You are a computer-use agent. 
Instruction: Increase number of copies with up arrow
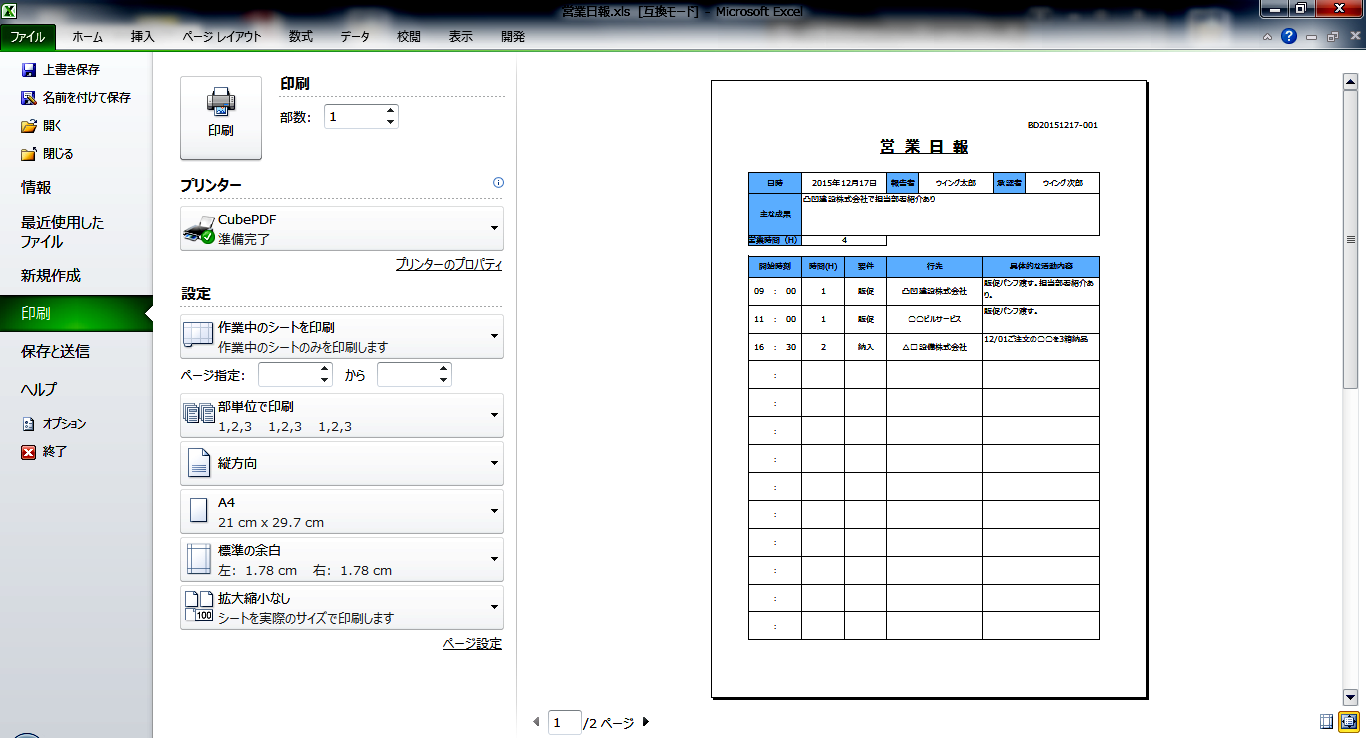tap(390, 111)
